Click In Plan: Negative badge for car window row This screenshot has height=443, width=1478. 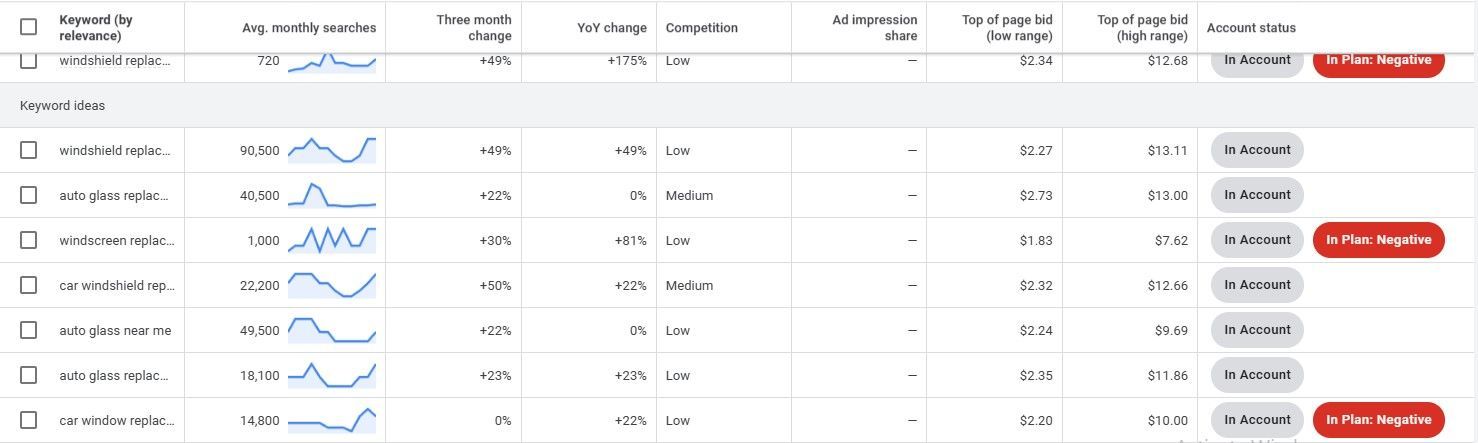coord(1378,420)
